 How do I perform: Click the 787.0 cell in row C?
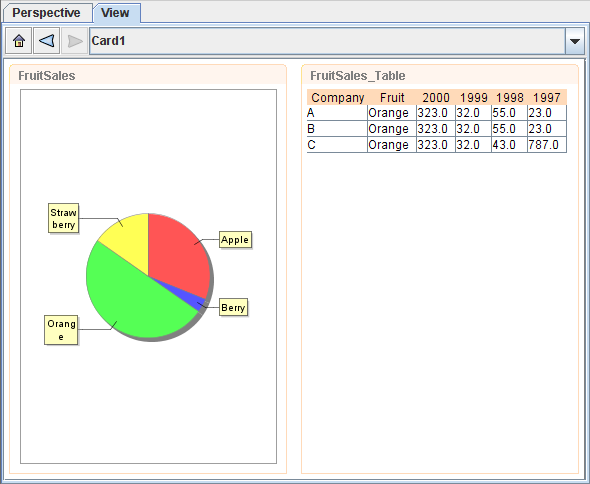click(x=547, y=145)
